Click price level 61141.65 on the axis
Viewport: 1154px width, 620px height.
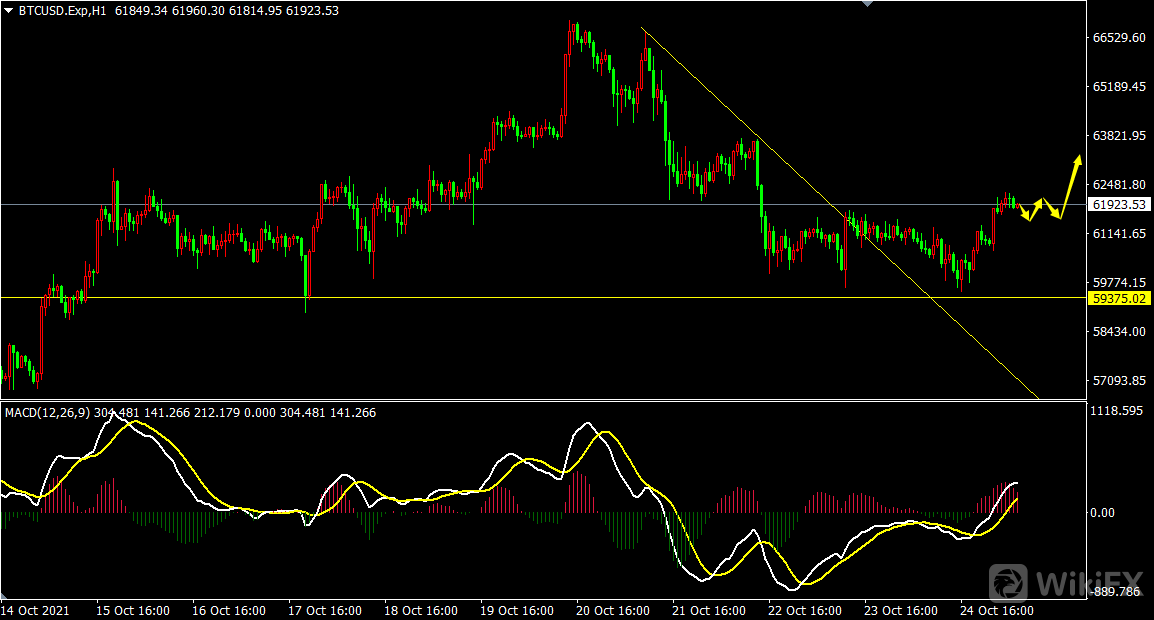1119,233
